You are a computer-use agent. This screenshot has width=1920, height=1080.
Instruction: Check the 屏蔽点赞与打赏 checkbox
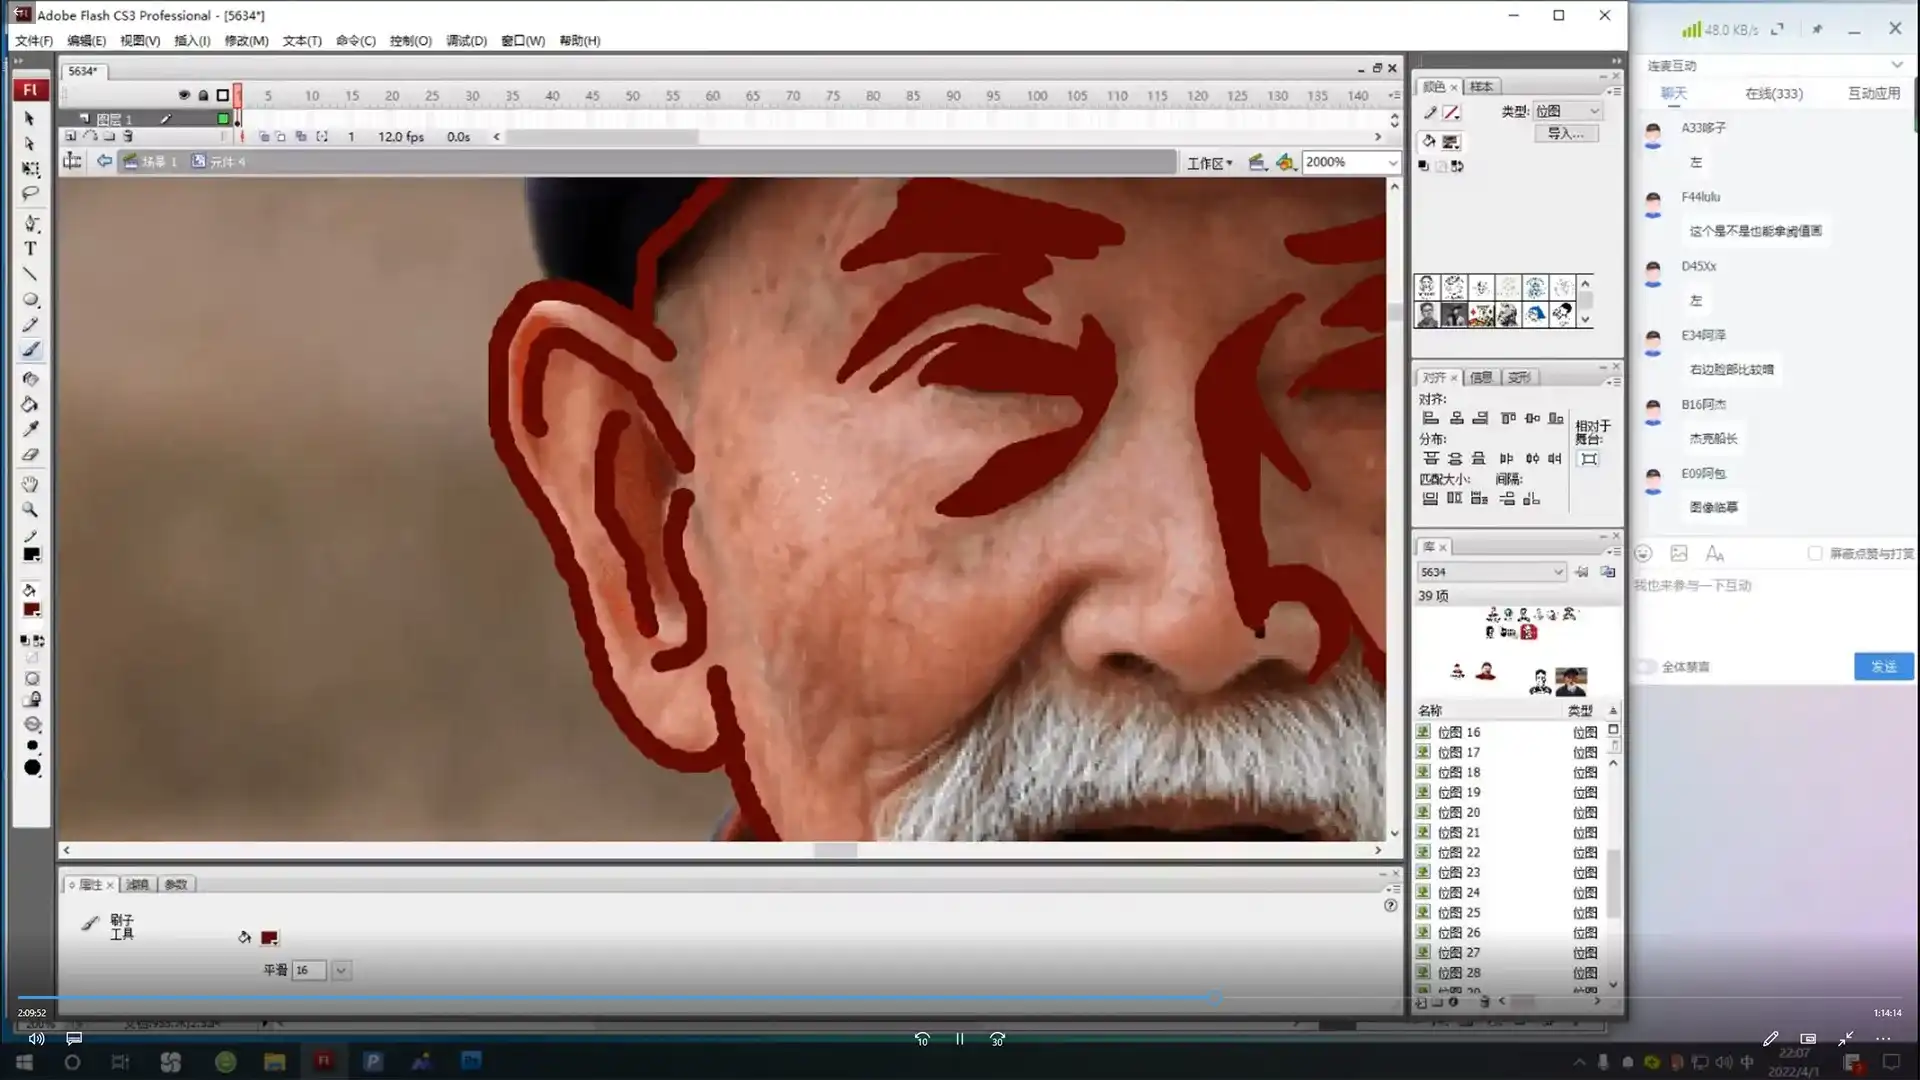pyautogui.click(x=1815, y=553)
